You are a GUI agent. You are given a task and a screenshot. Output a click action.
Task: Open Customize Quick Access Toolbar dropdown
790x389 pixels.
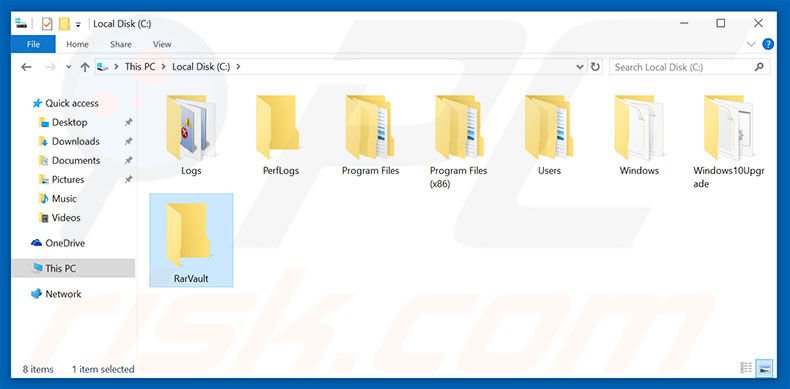pos(78,24)
